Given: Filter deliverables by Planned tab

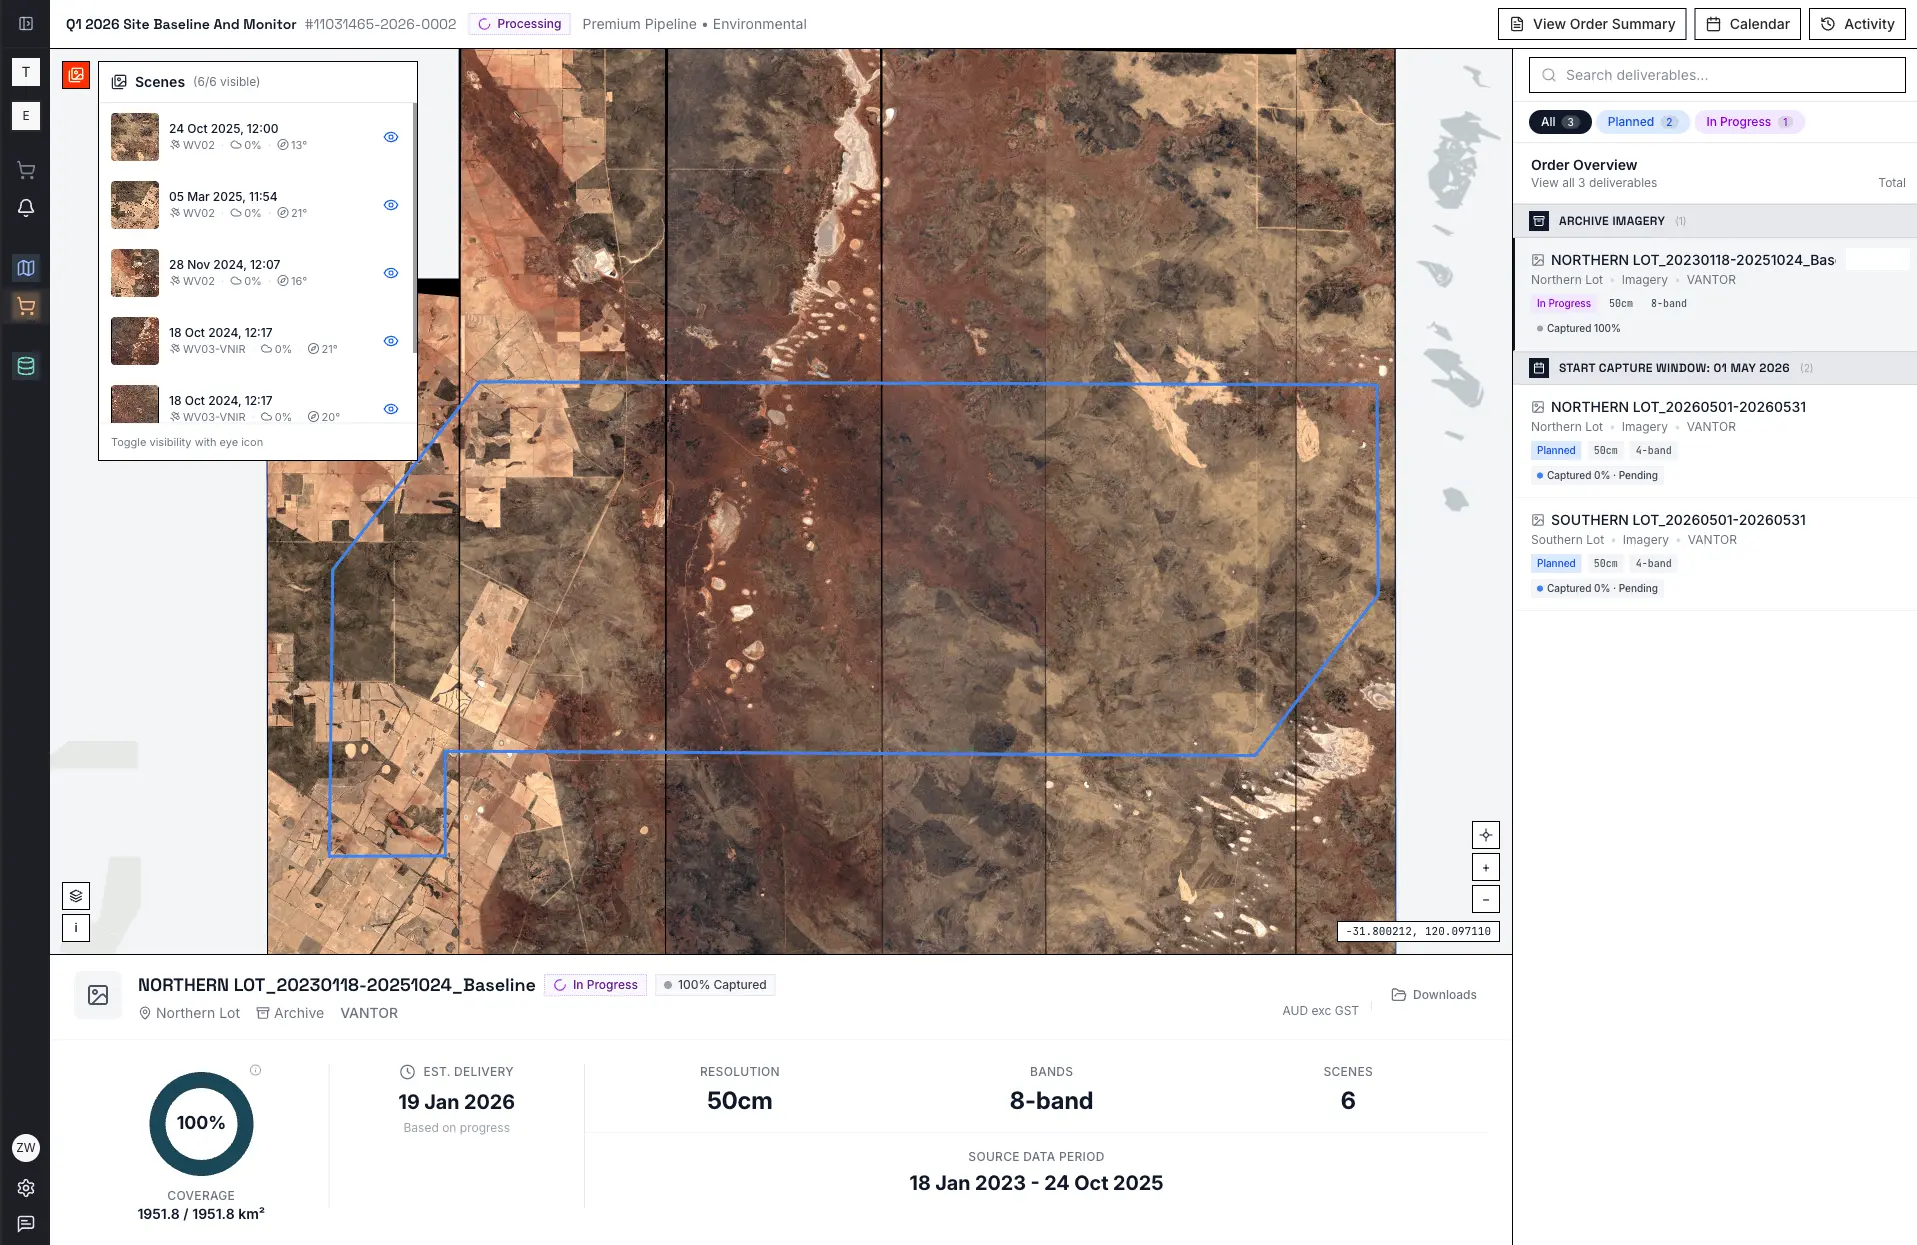Looking at the screenshot, I should coord(1642,122).
